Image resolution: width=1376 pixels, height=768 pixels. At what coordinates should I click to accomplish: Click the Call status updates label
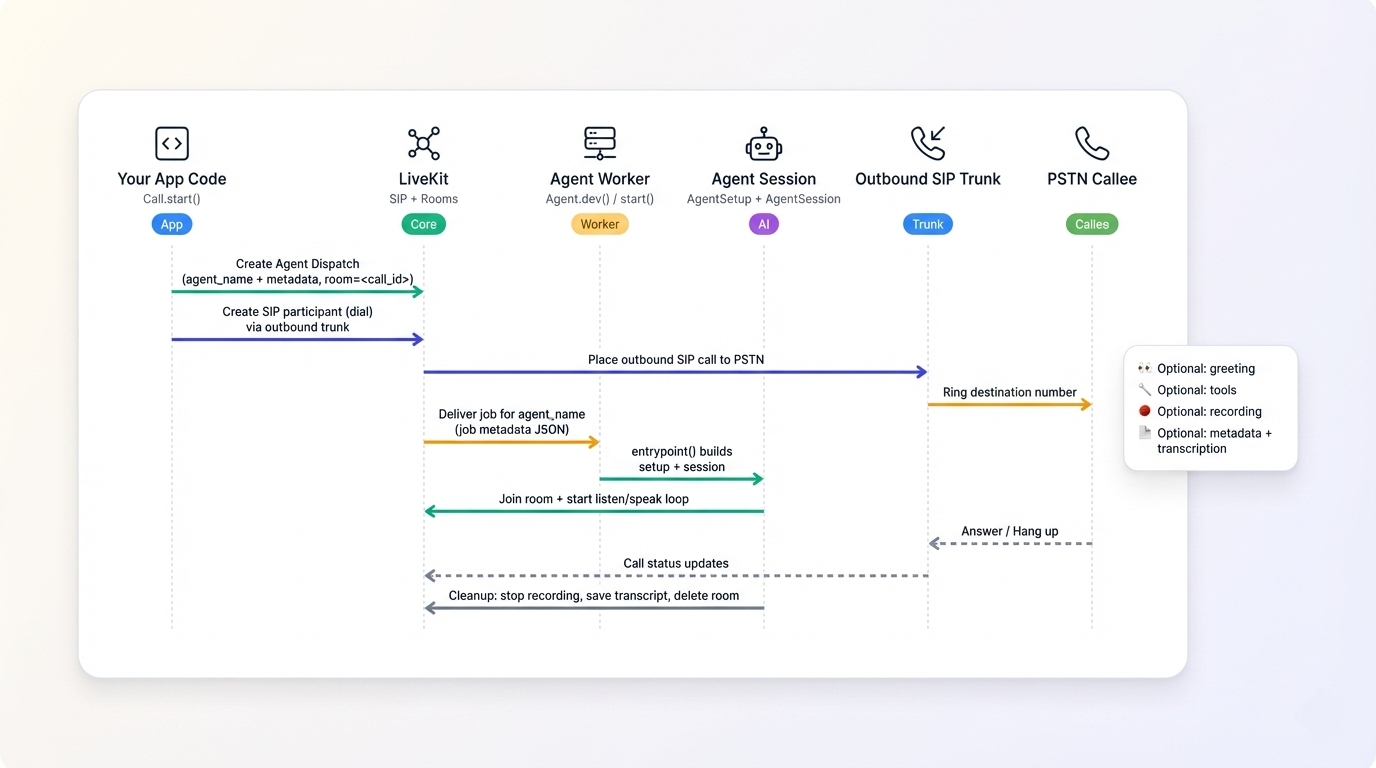(676, 563)
